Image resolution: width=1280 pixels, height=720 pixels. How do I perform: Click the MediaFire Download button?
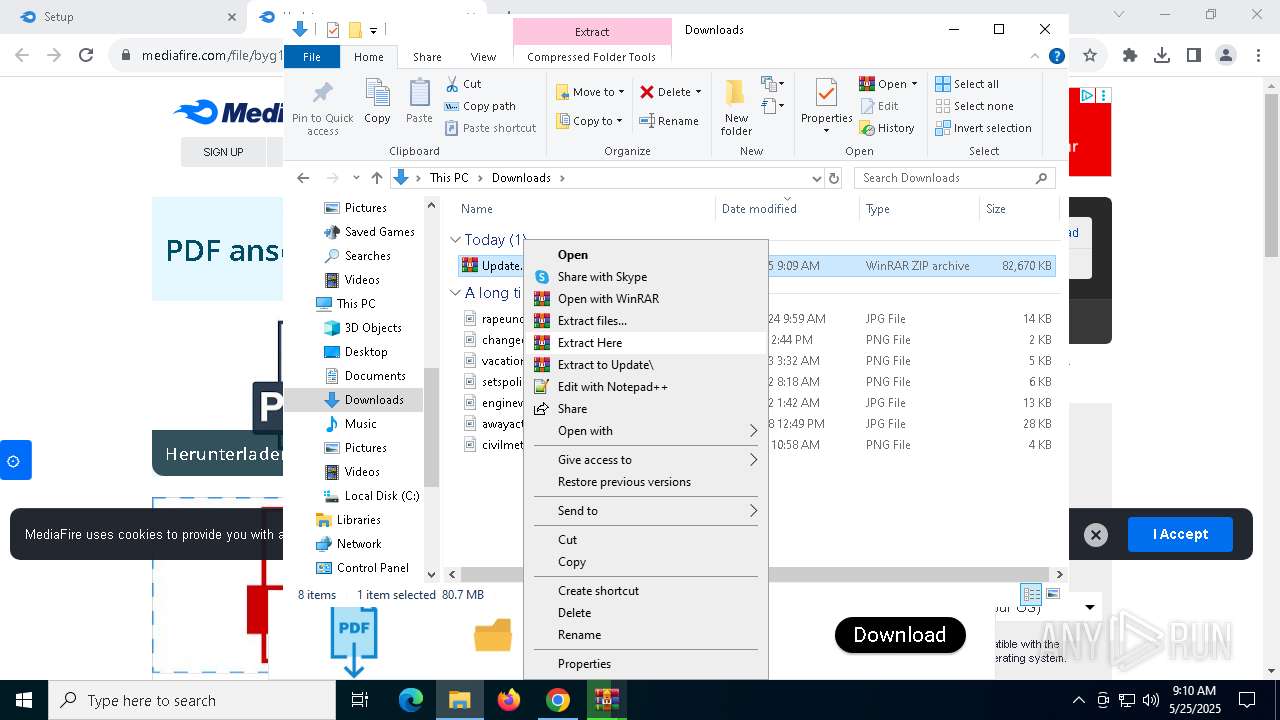point(900,635)
